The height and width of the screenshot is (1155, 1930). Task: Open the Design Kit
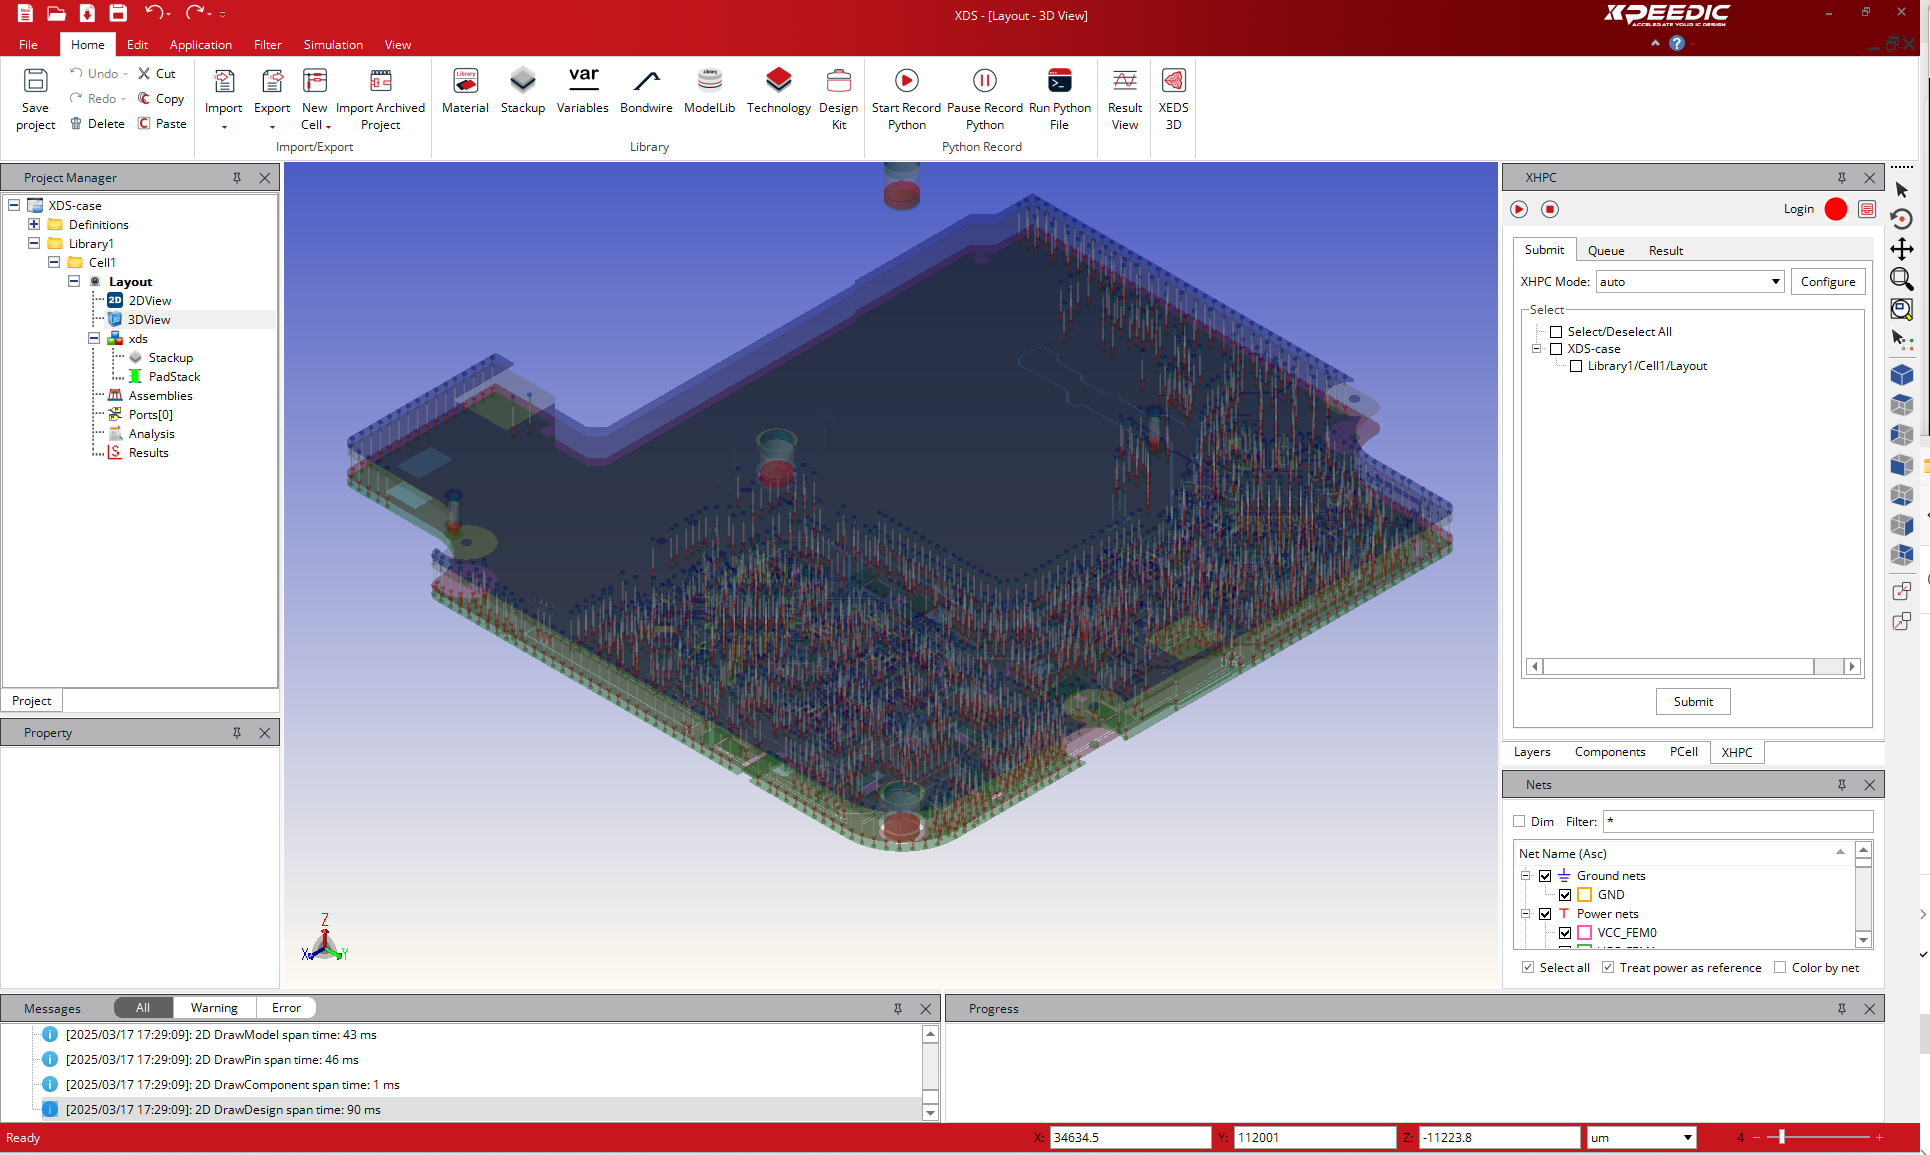point(838,99)
